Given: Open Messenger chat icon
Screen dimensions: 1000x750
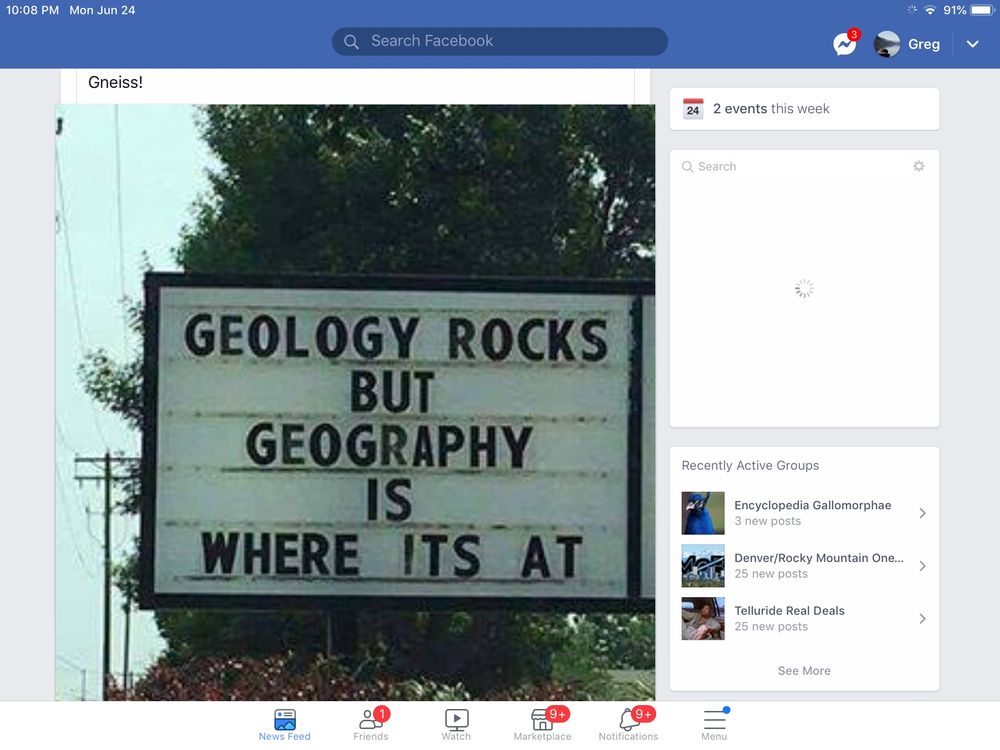Looking at the screenshot, I should click(x=844, y=44).
